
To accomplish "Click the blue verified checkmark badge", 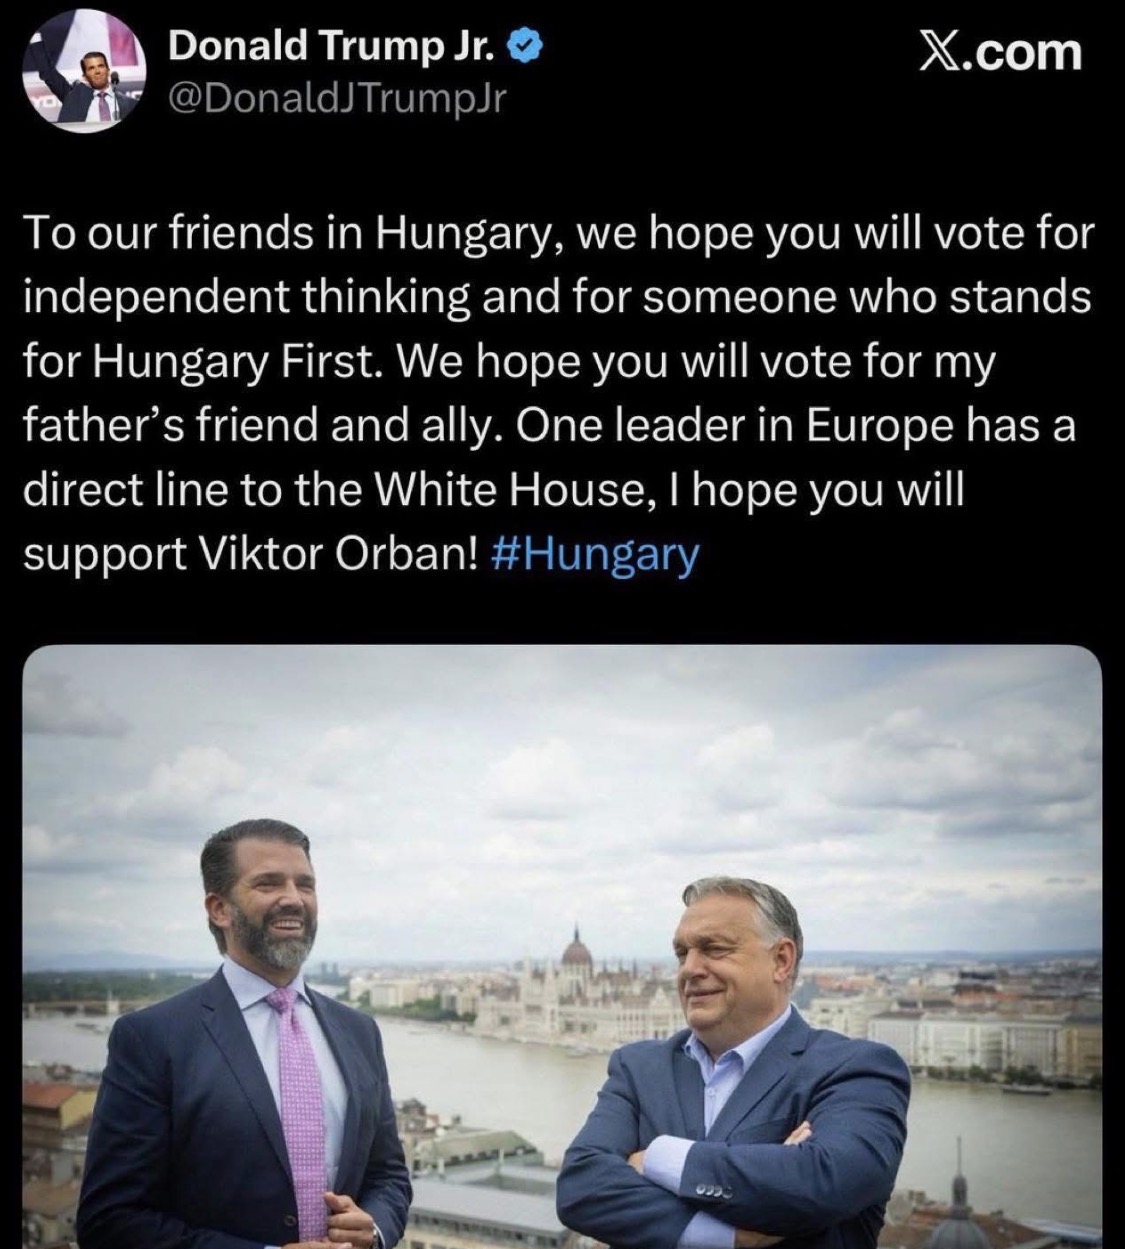I will click(x=526, y=44).
